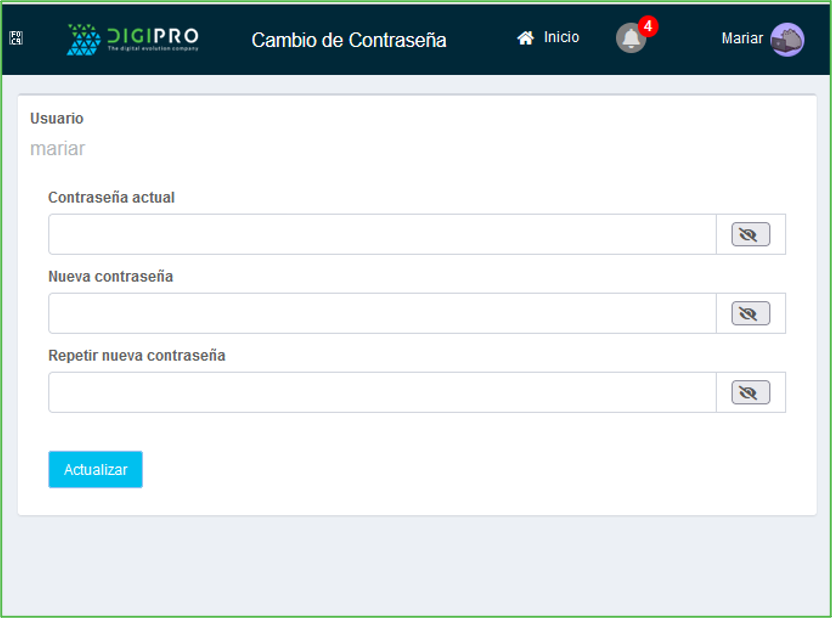The image size is (832, 618).
Task: Select the Repetir nueva contraseña text box
Action: (382, 393)
